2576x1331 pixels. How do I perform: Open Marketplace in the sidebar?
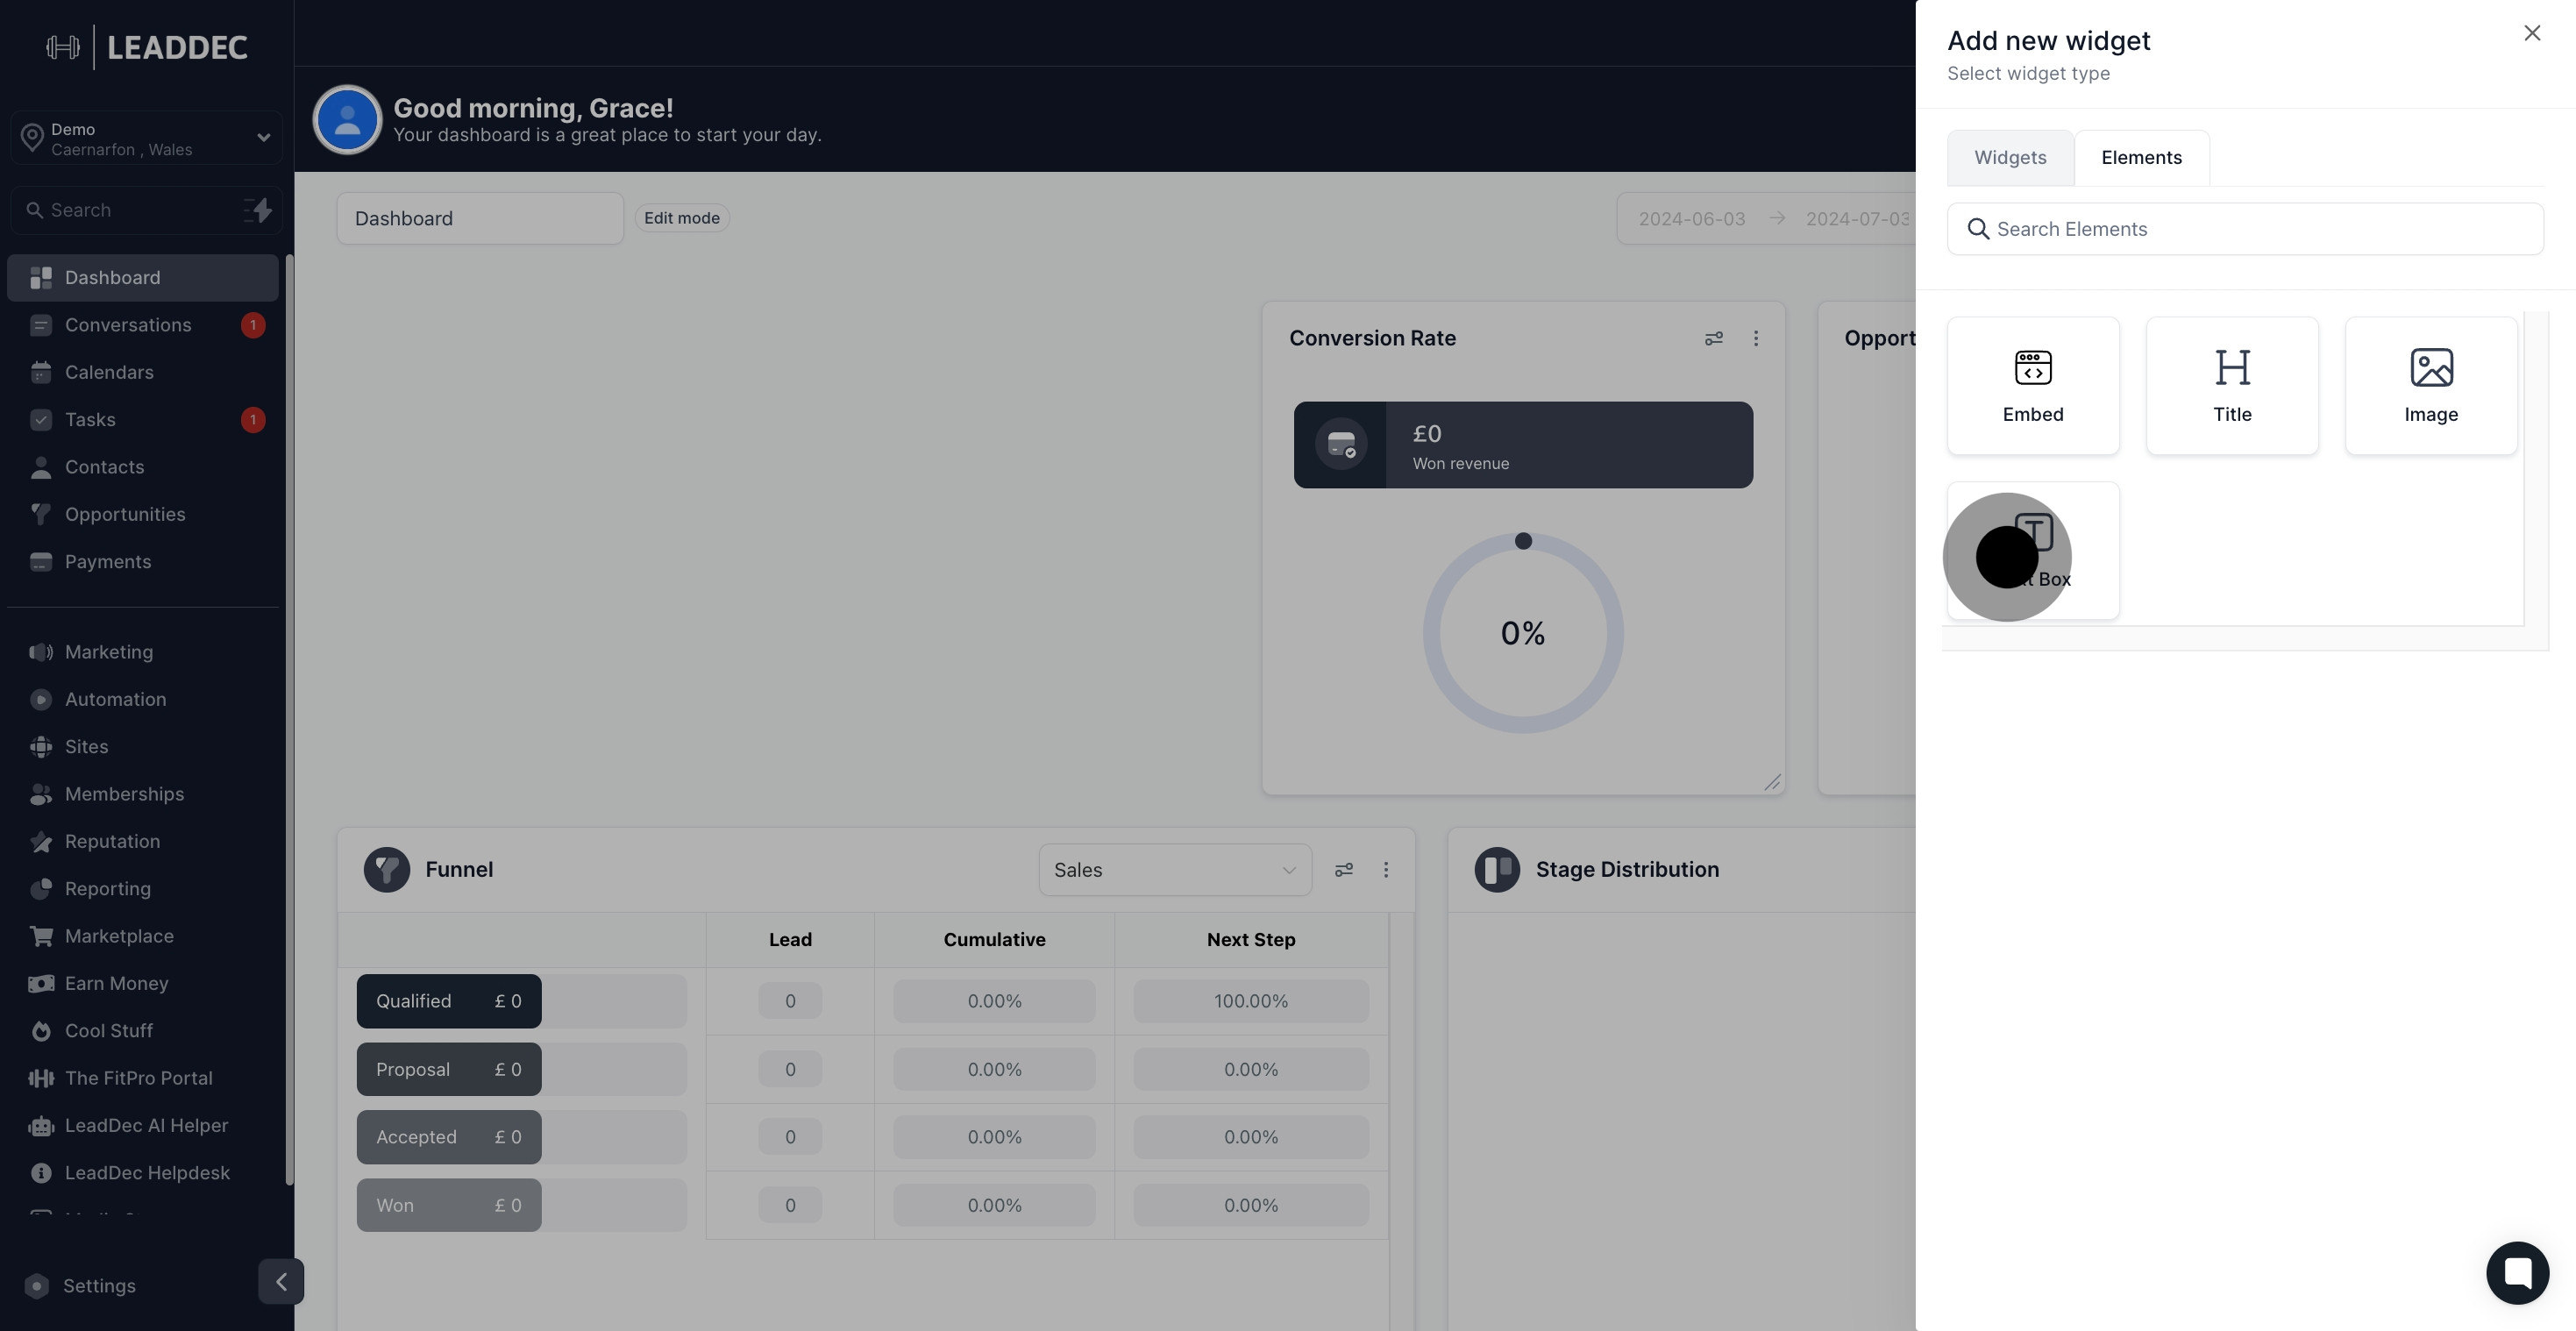pyautogui.click(x=142, y=936)
